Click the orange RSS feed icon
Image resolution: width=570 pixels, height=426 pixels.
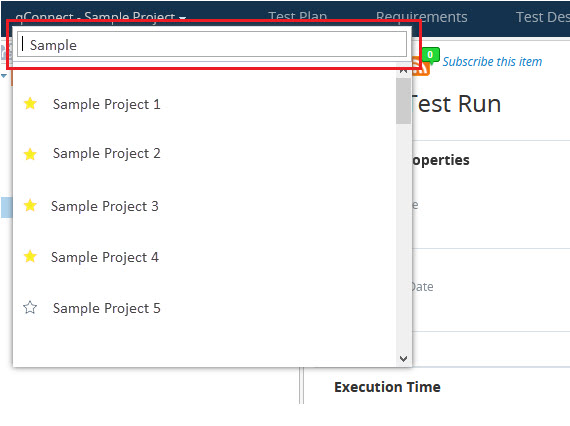(x=423, y=69)
